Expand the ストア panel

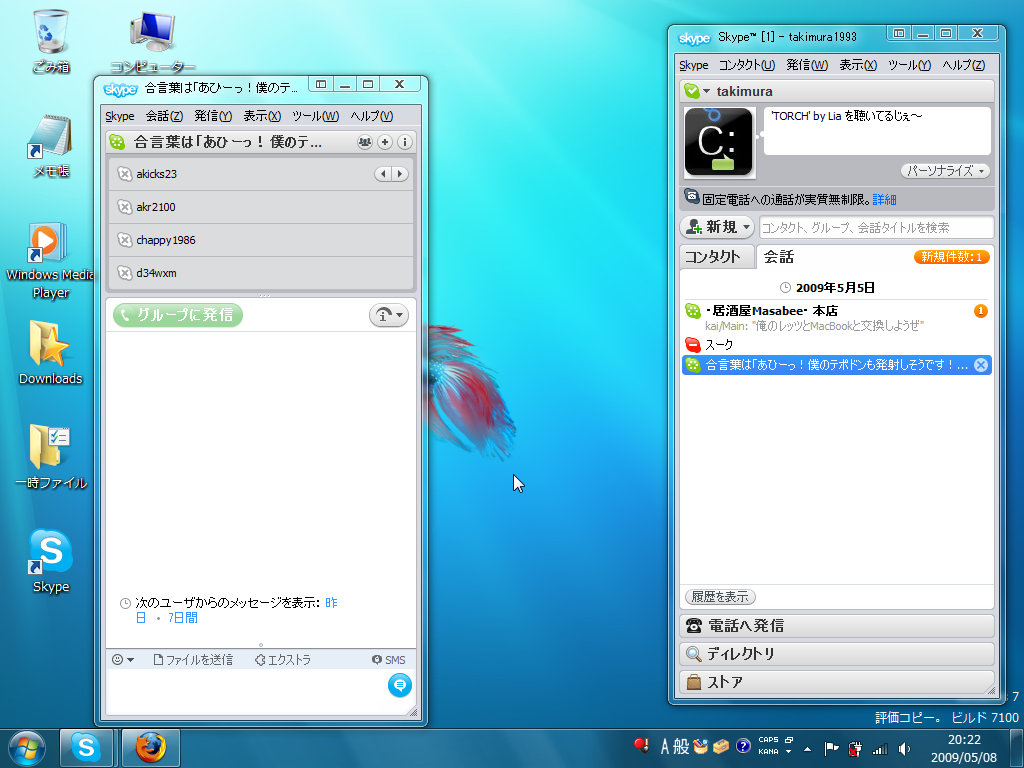[837, 682]
